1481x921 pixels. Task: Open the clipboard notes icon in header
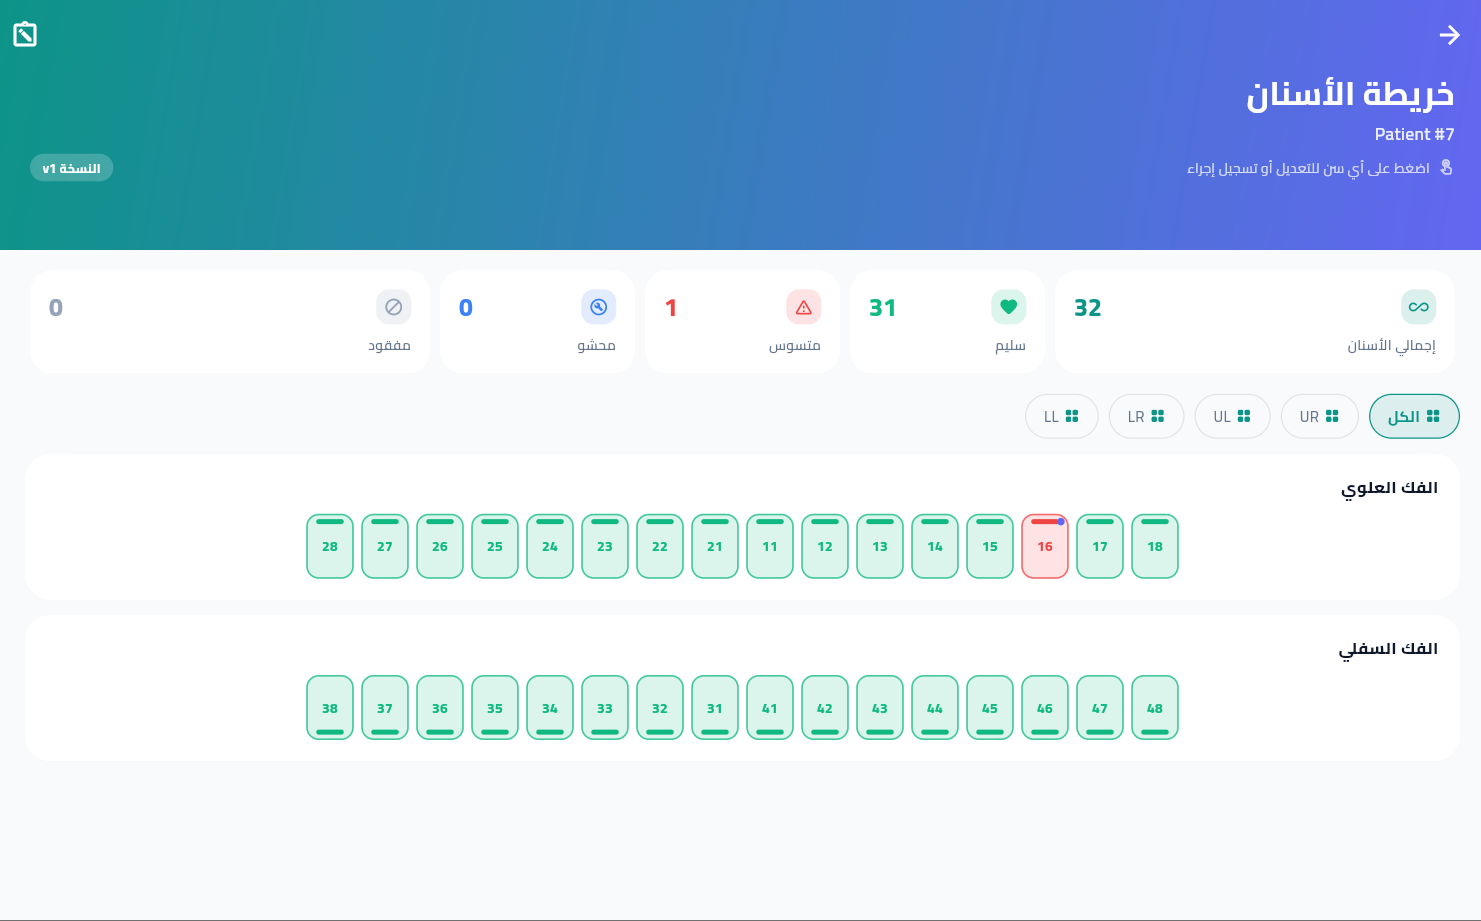coord(25,35)
